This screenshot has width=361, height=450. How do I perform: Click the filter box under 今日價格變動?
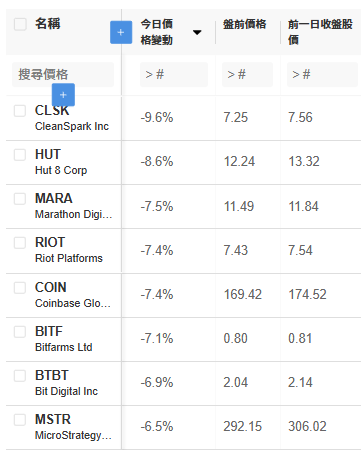click(174, 74)
